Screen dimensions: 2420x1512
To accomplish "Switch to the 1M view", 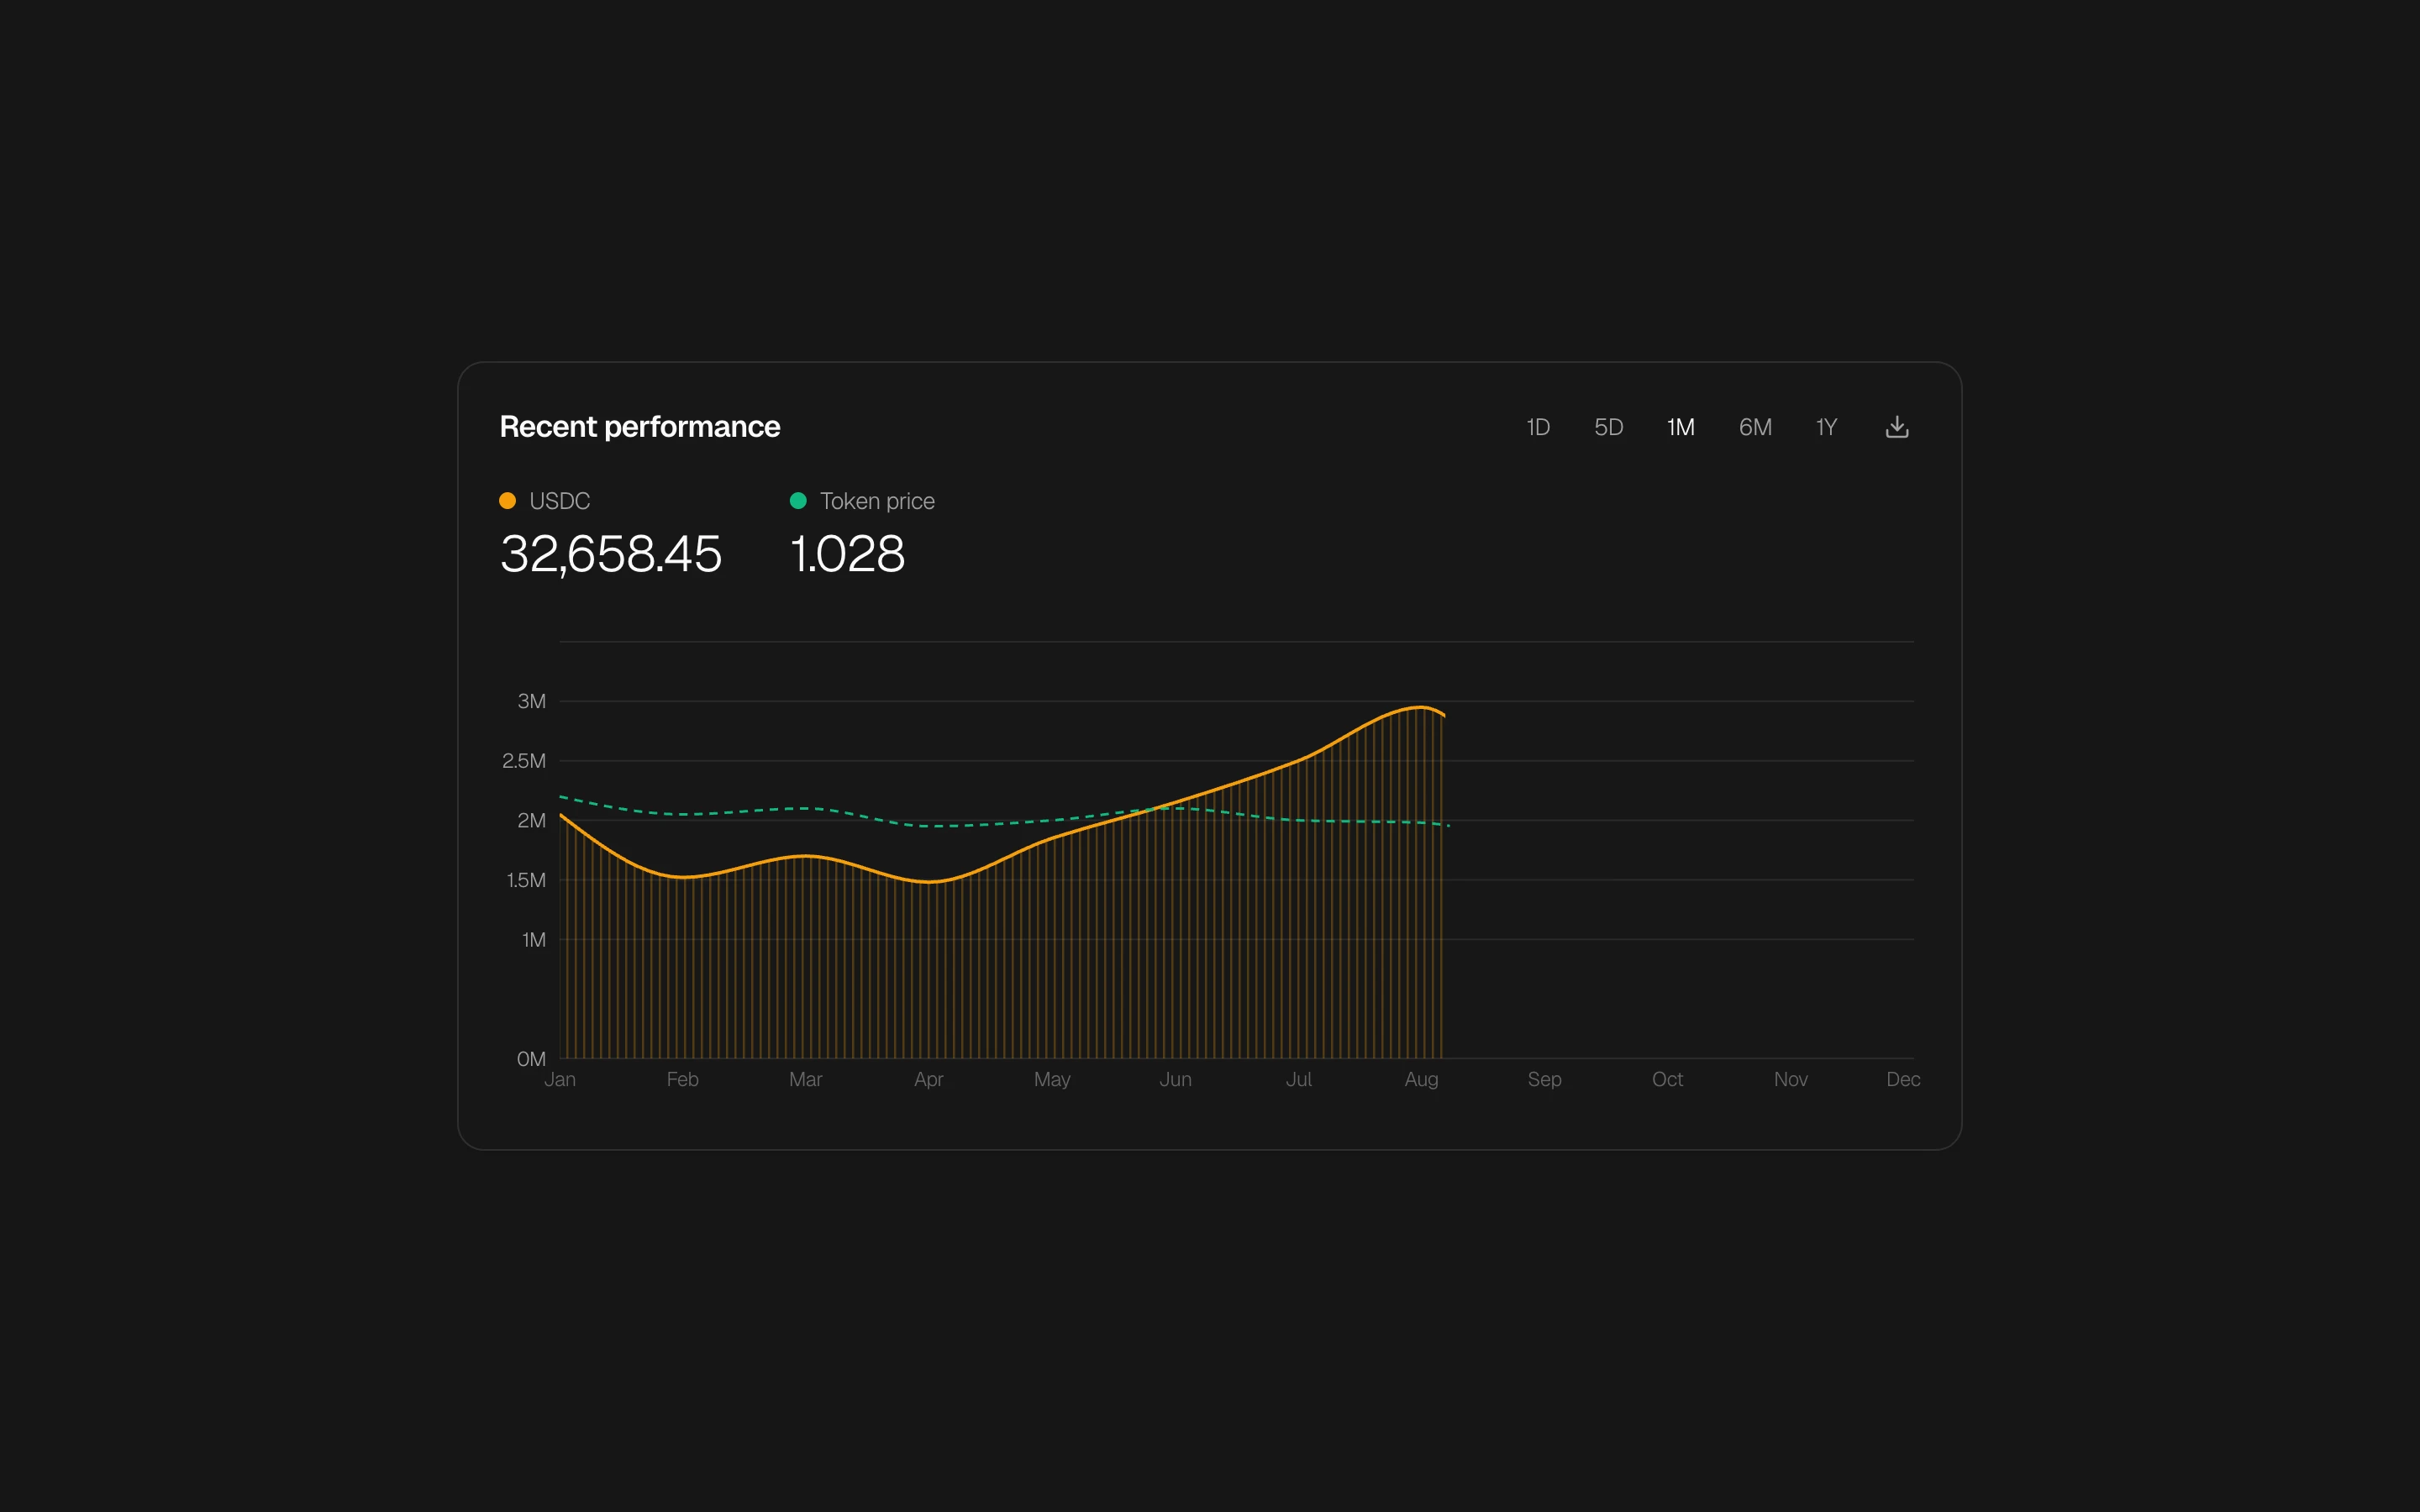I will 1681,426.
